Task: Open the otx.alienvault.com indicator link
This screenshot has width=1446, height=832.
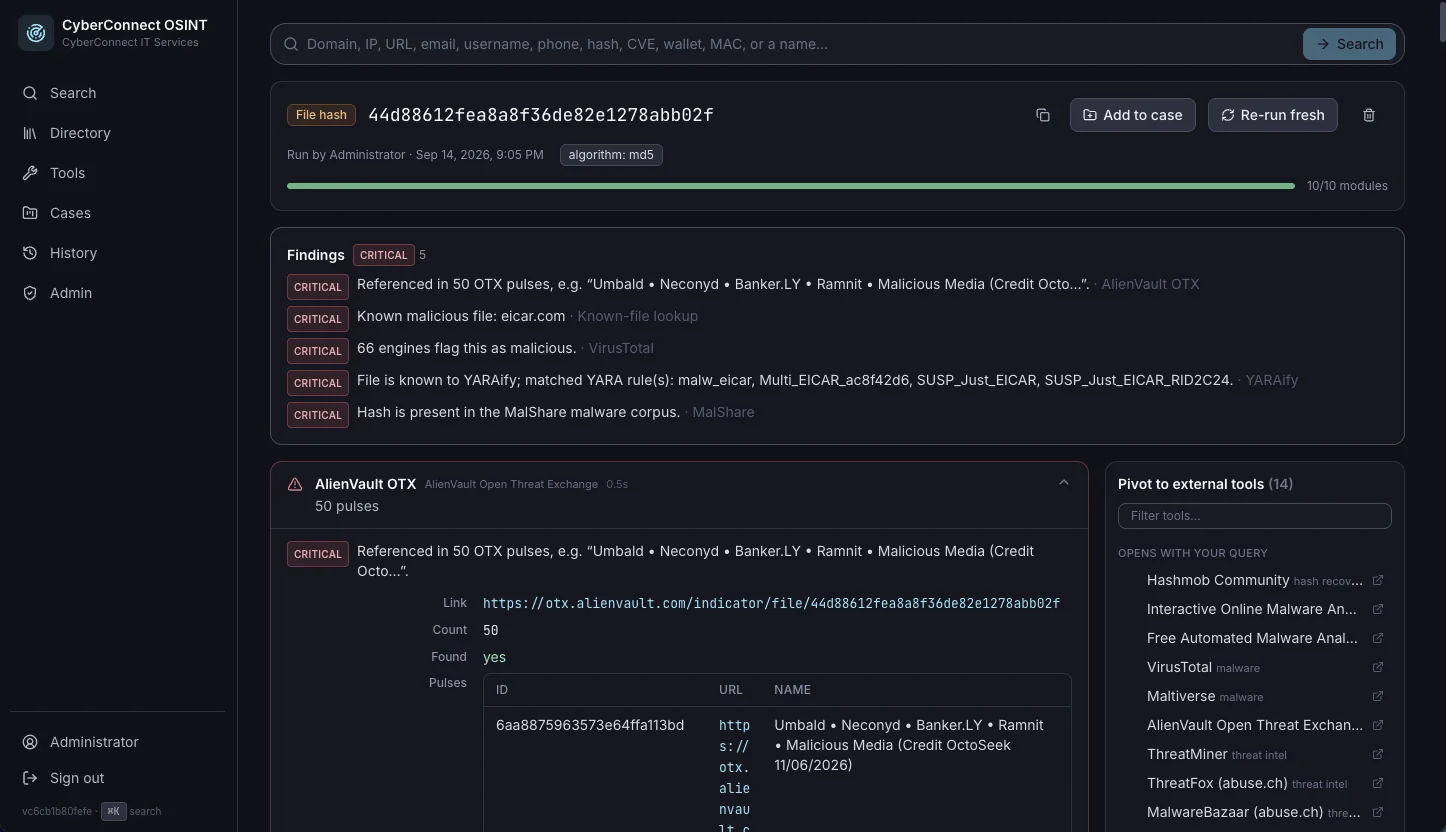Action: click(x=771, y=603)
